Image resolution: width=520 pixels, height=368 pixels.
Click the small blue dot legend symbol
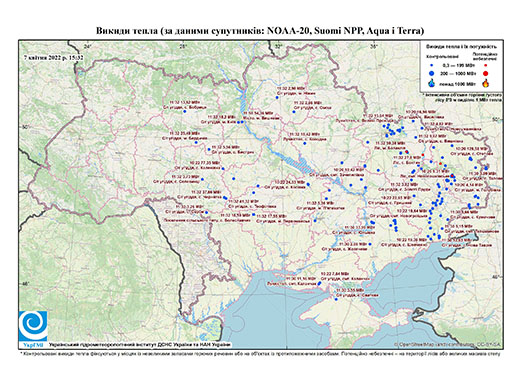click(431, 66)
